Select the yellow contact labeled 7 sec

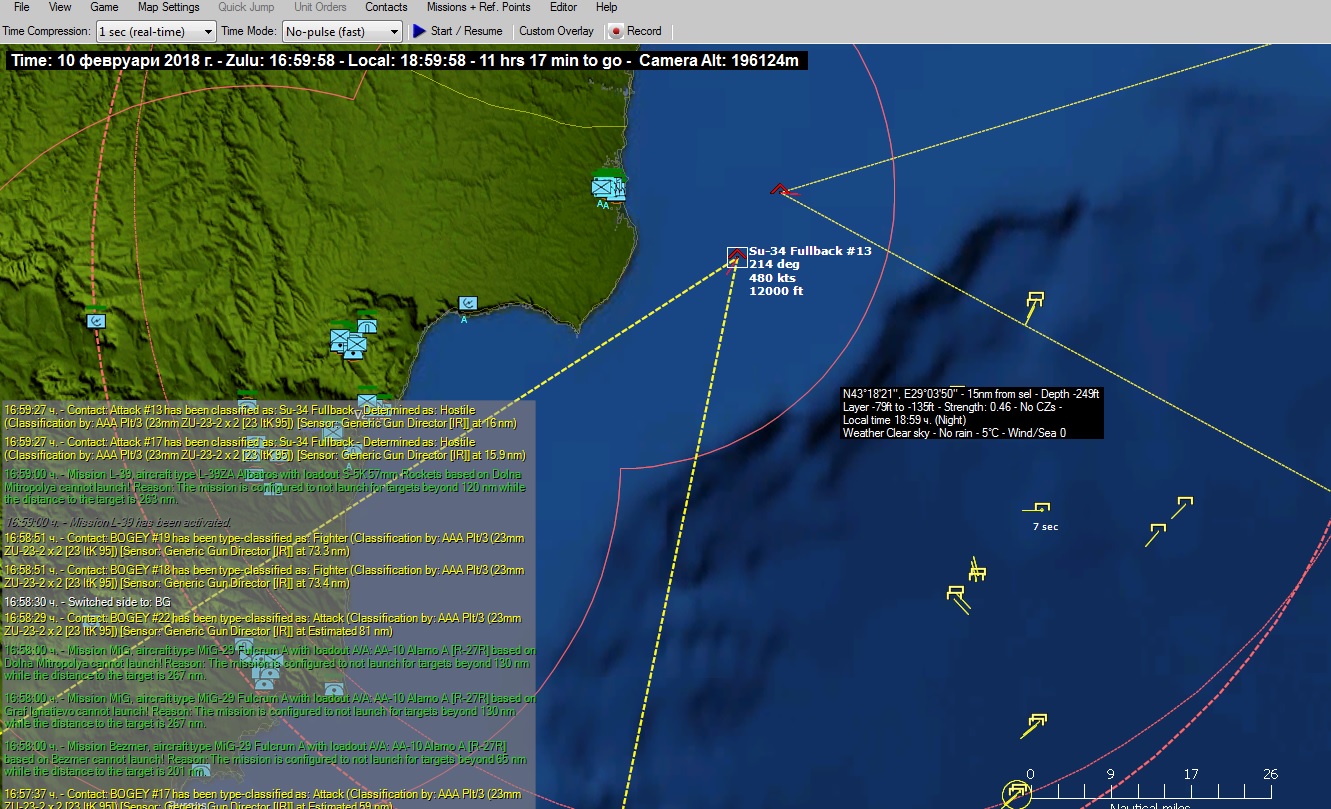(1042, 509)
